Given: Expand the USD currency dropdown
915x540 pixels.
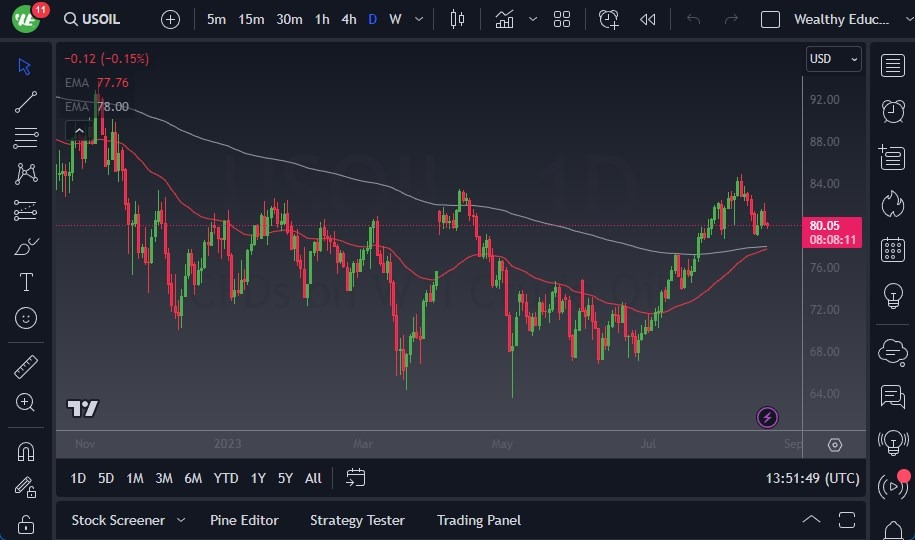Looking at the screenshot, I should pyautogui.click(x=833, y=59).
